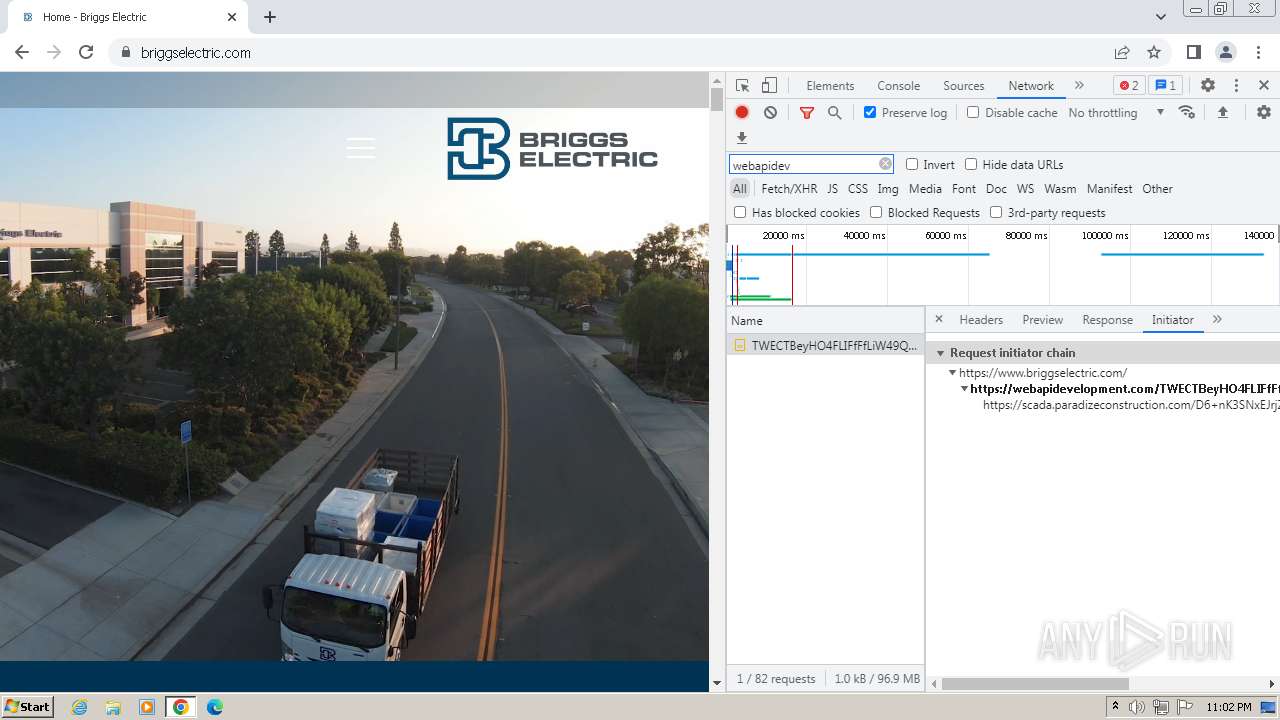The height and width of the screenshot is (720, 1280).
Task: Clear the network log icon
Action: coord(770,113)
